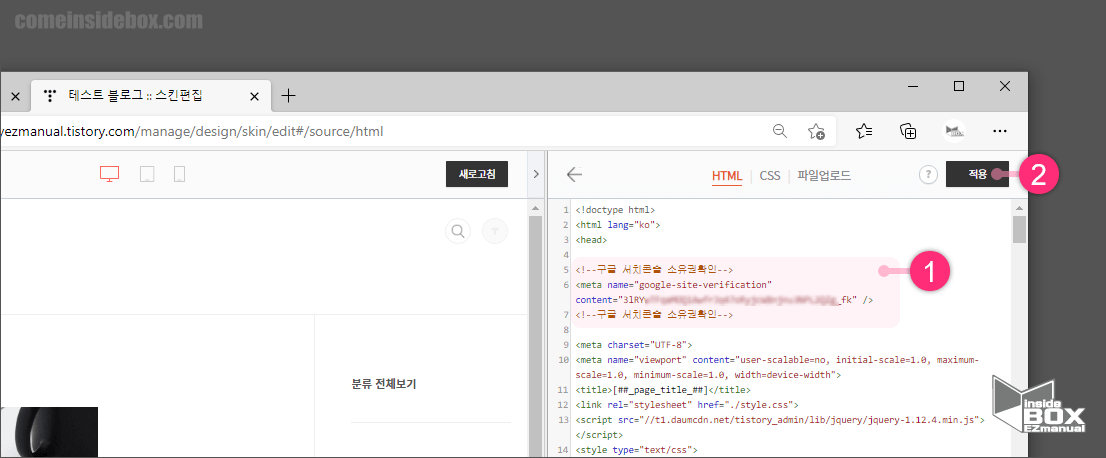Click the first 구글 서치콘솔 소유권확인 comment
This screenshot has width=1106, height=458.
(x=655, y=270)
